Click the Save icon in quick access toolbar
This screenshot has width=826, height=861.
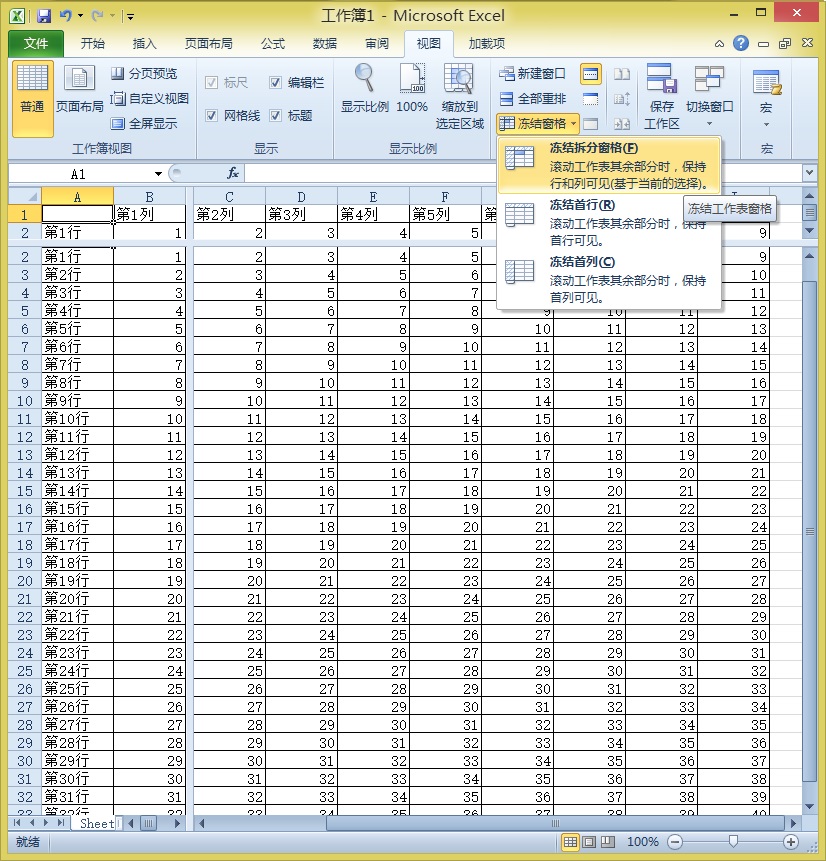(43, 16)
